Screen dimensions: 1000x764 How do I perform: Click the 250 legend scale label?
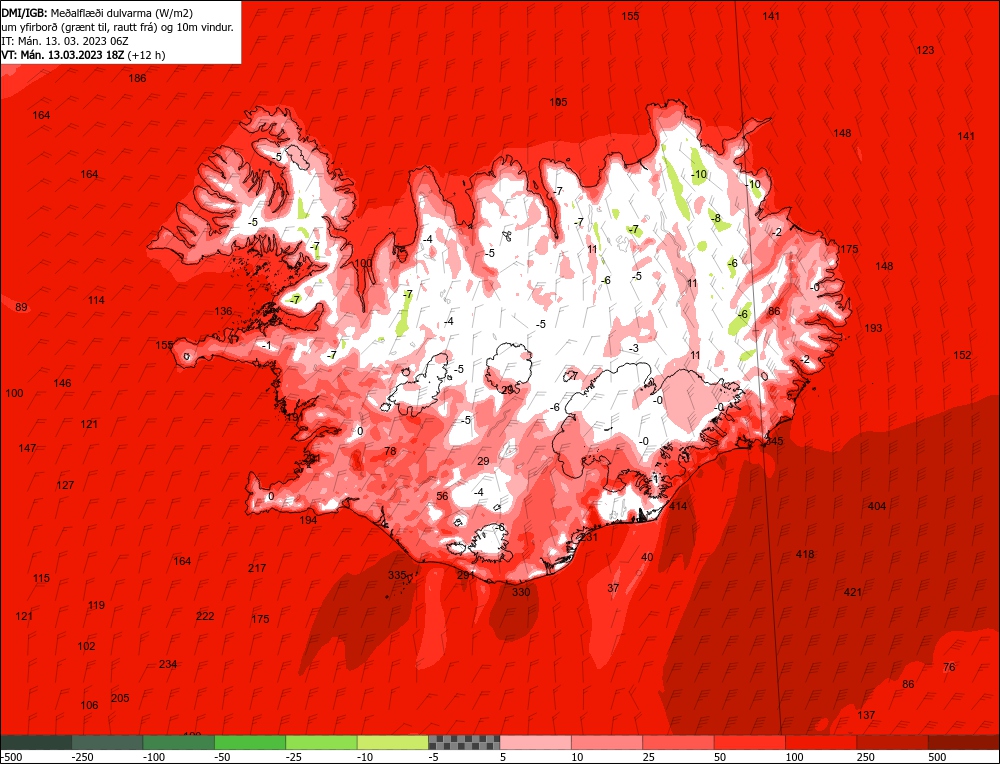(x=866, y=757)
